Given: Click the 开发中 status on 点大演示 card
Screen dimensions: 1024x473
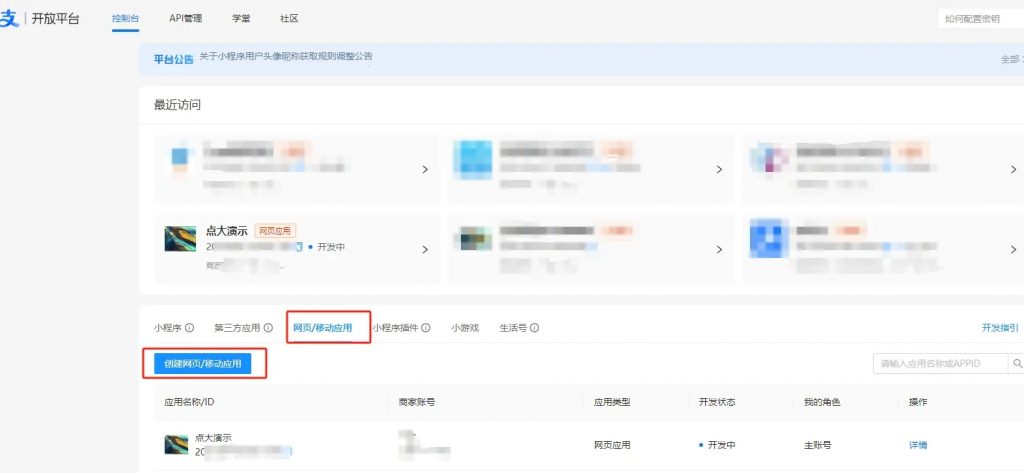Looking at the screenshot, I should [327, 248].
